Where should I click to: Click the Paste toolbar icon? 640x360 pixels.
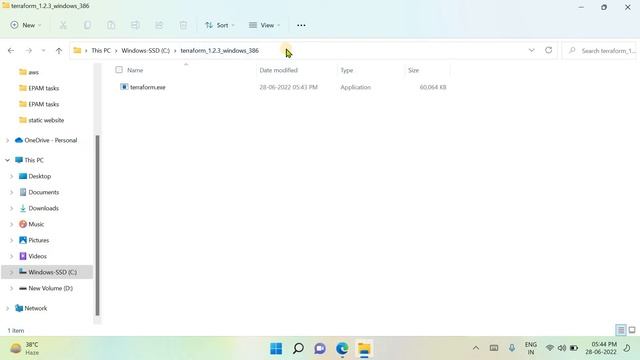[x=111, y=25]
